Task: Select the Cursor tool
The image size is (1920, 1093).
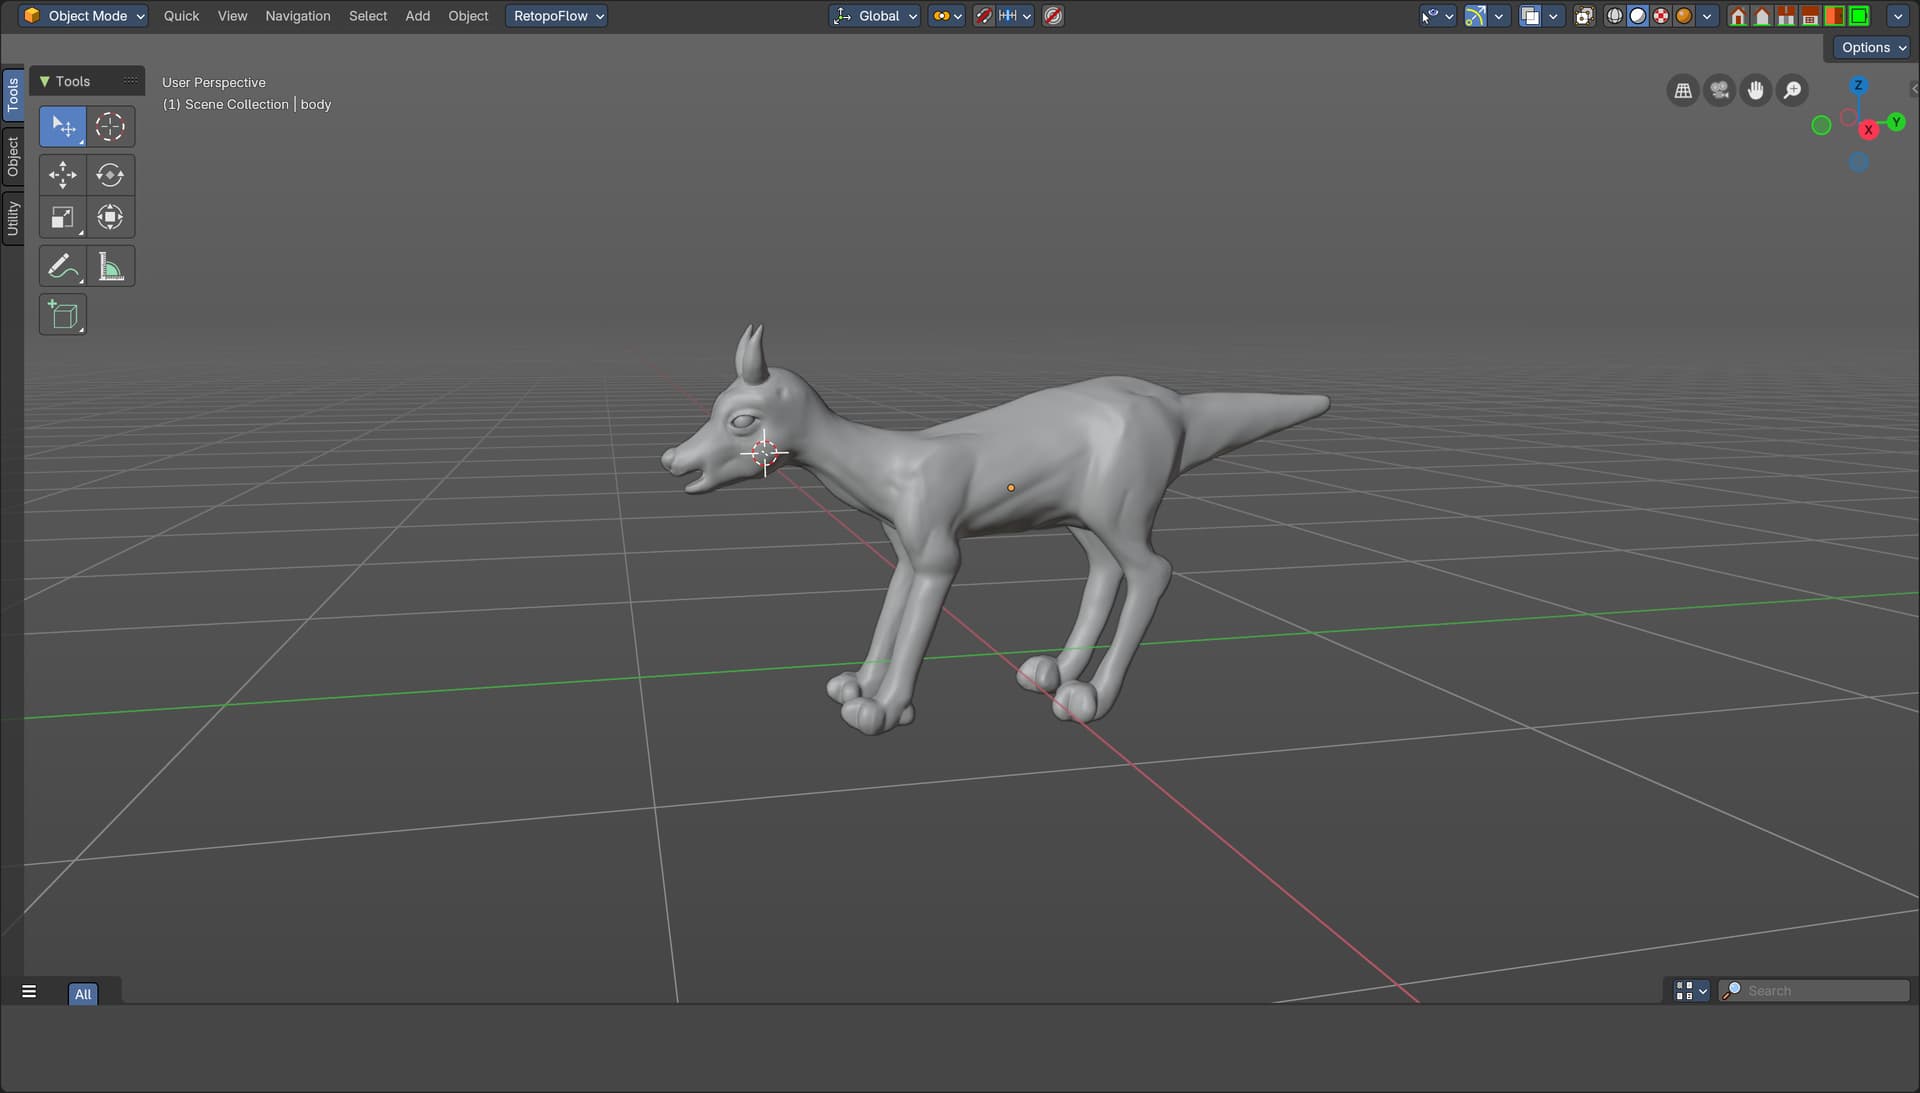Action: tap(110, 127)
